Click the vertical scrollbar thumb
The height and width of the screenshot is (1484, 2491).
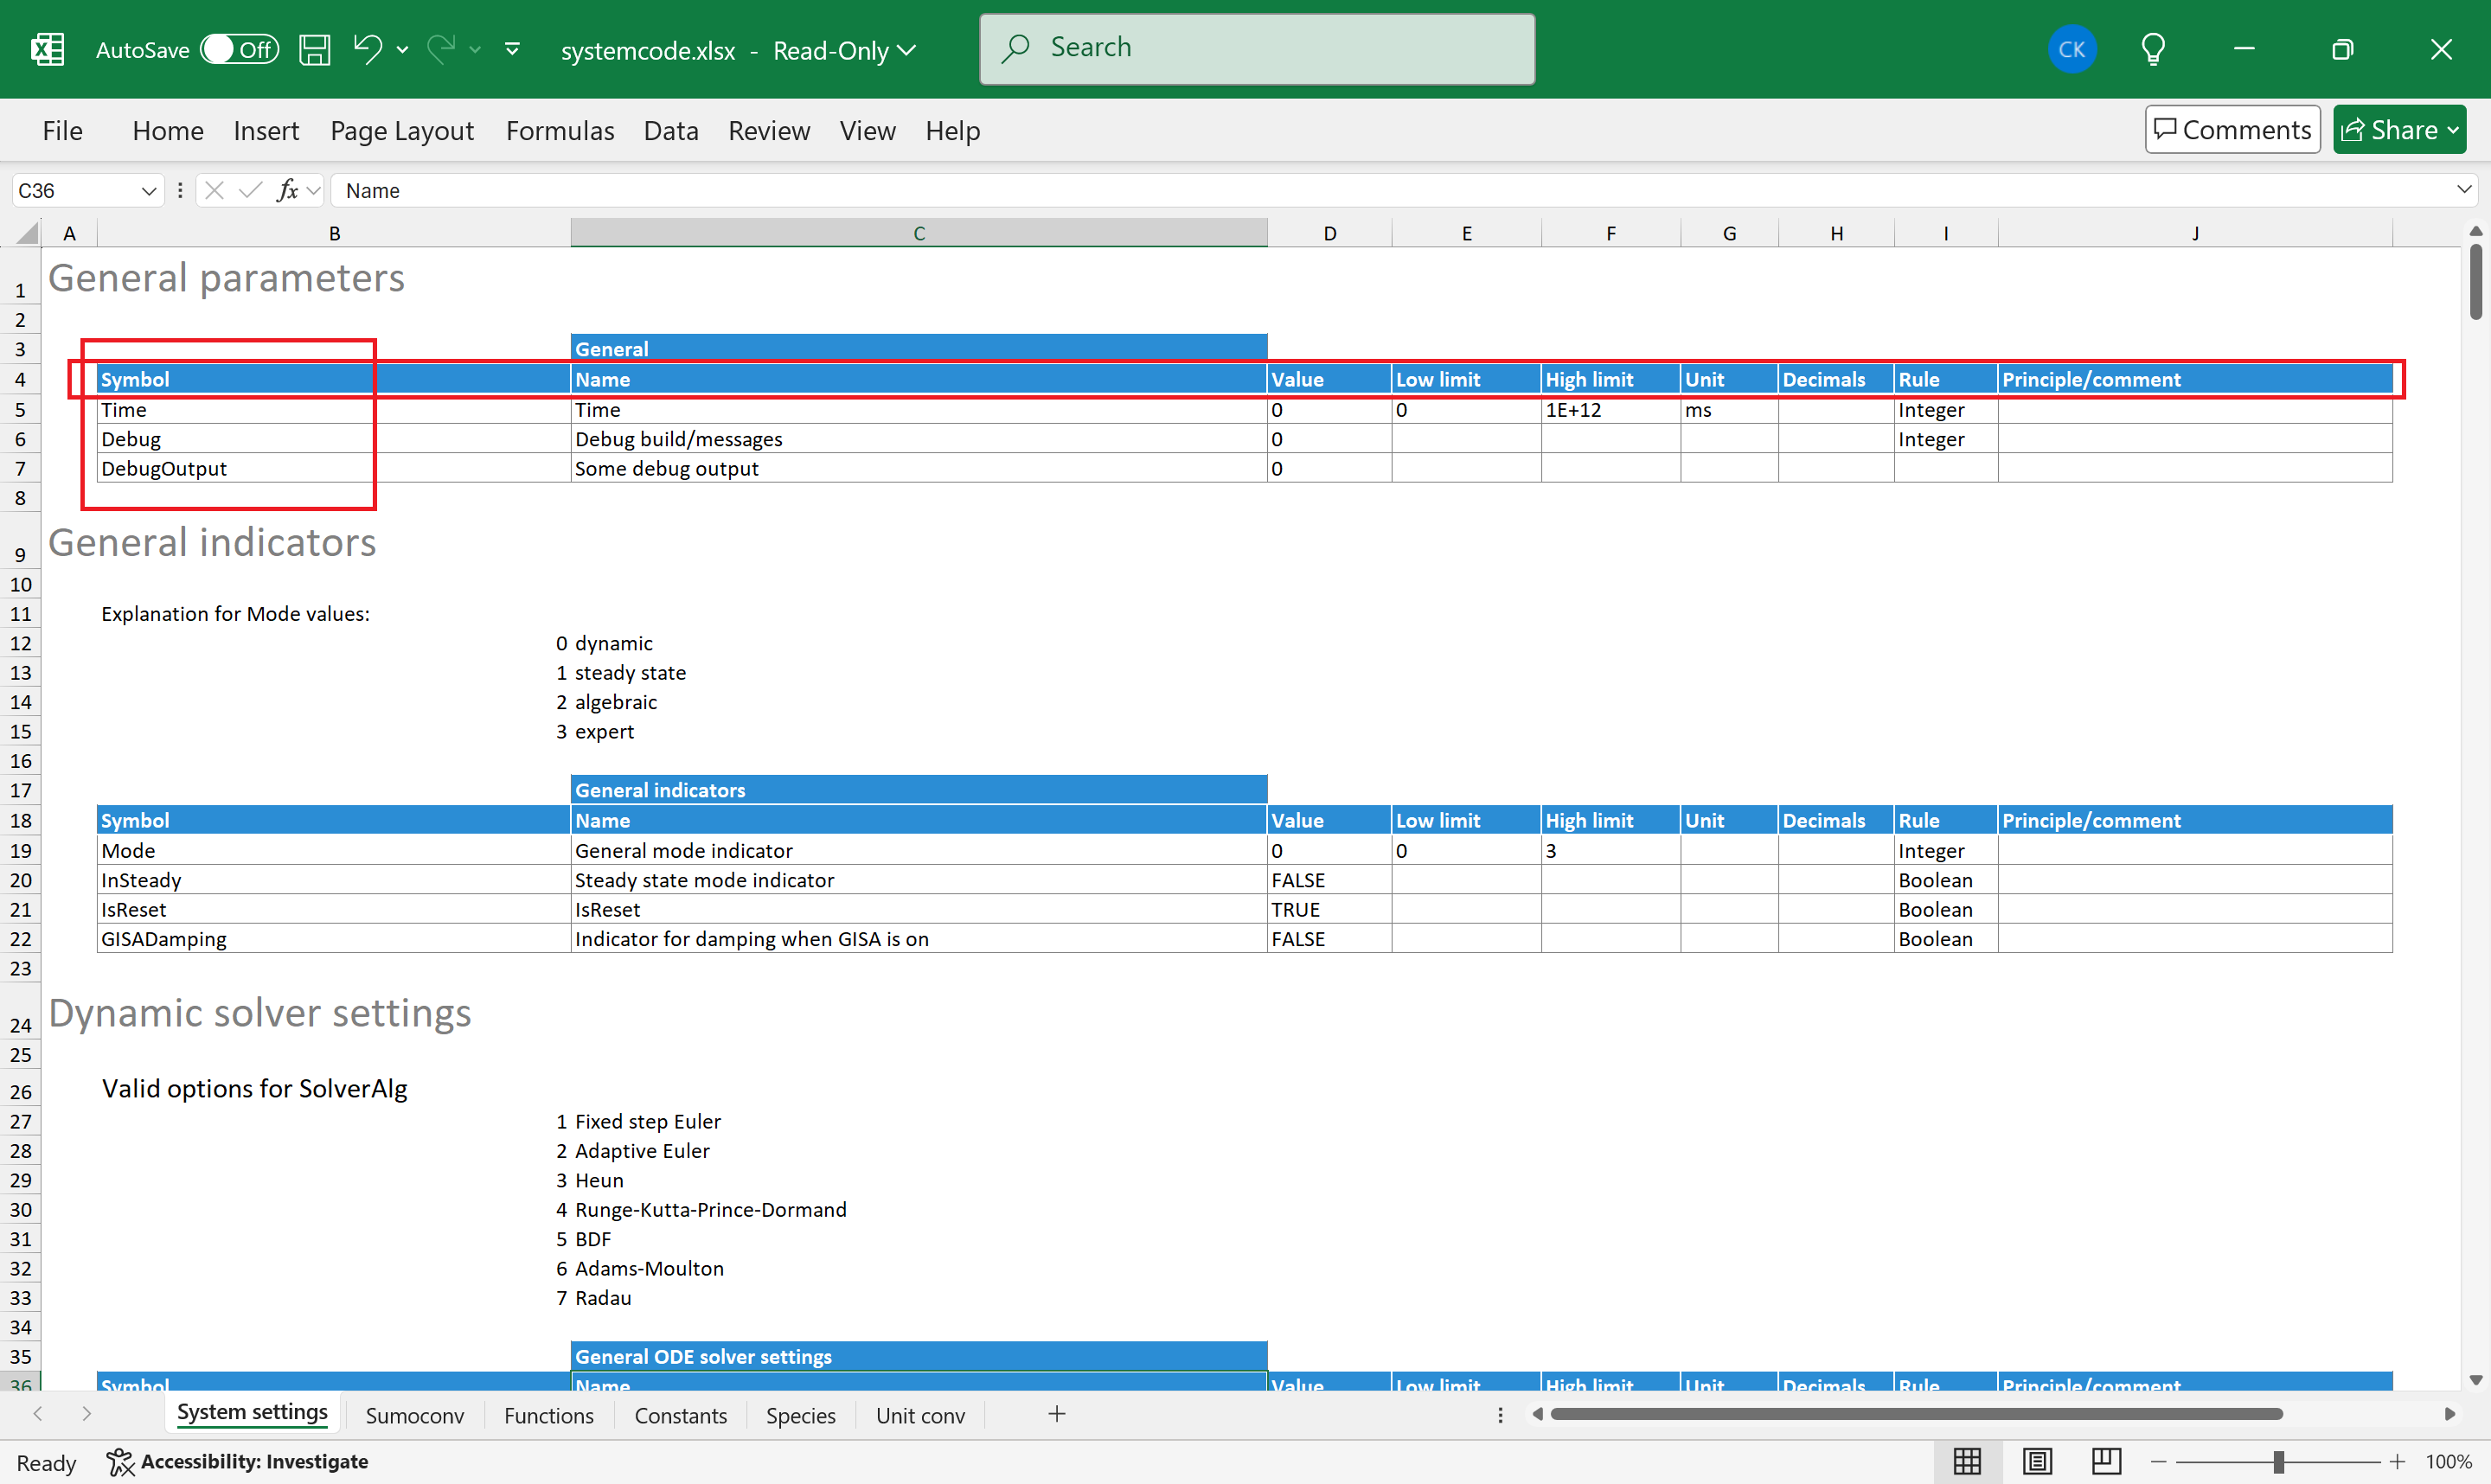click(x=2475, y=281)
